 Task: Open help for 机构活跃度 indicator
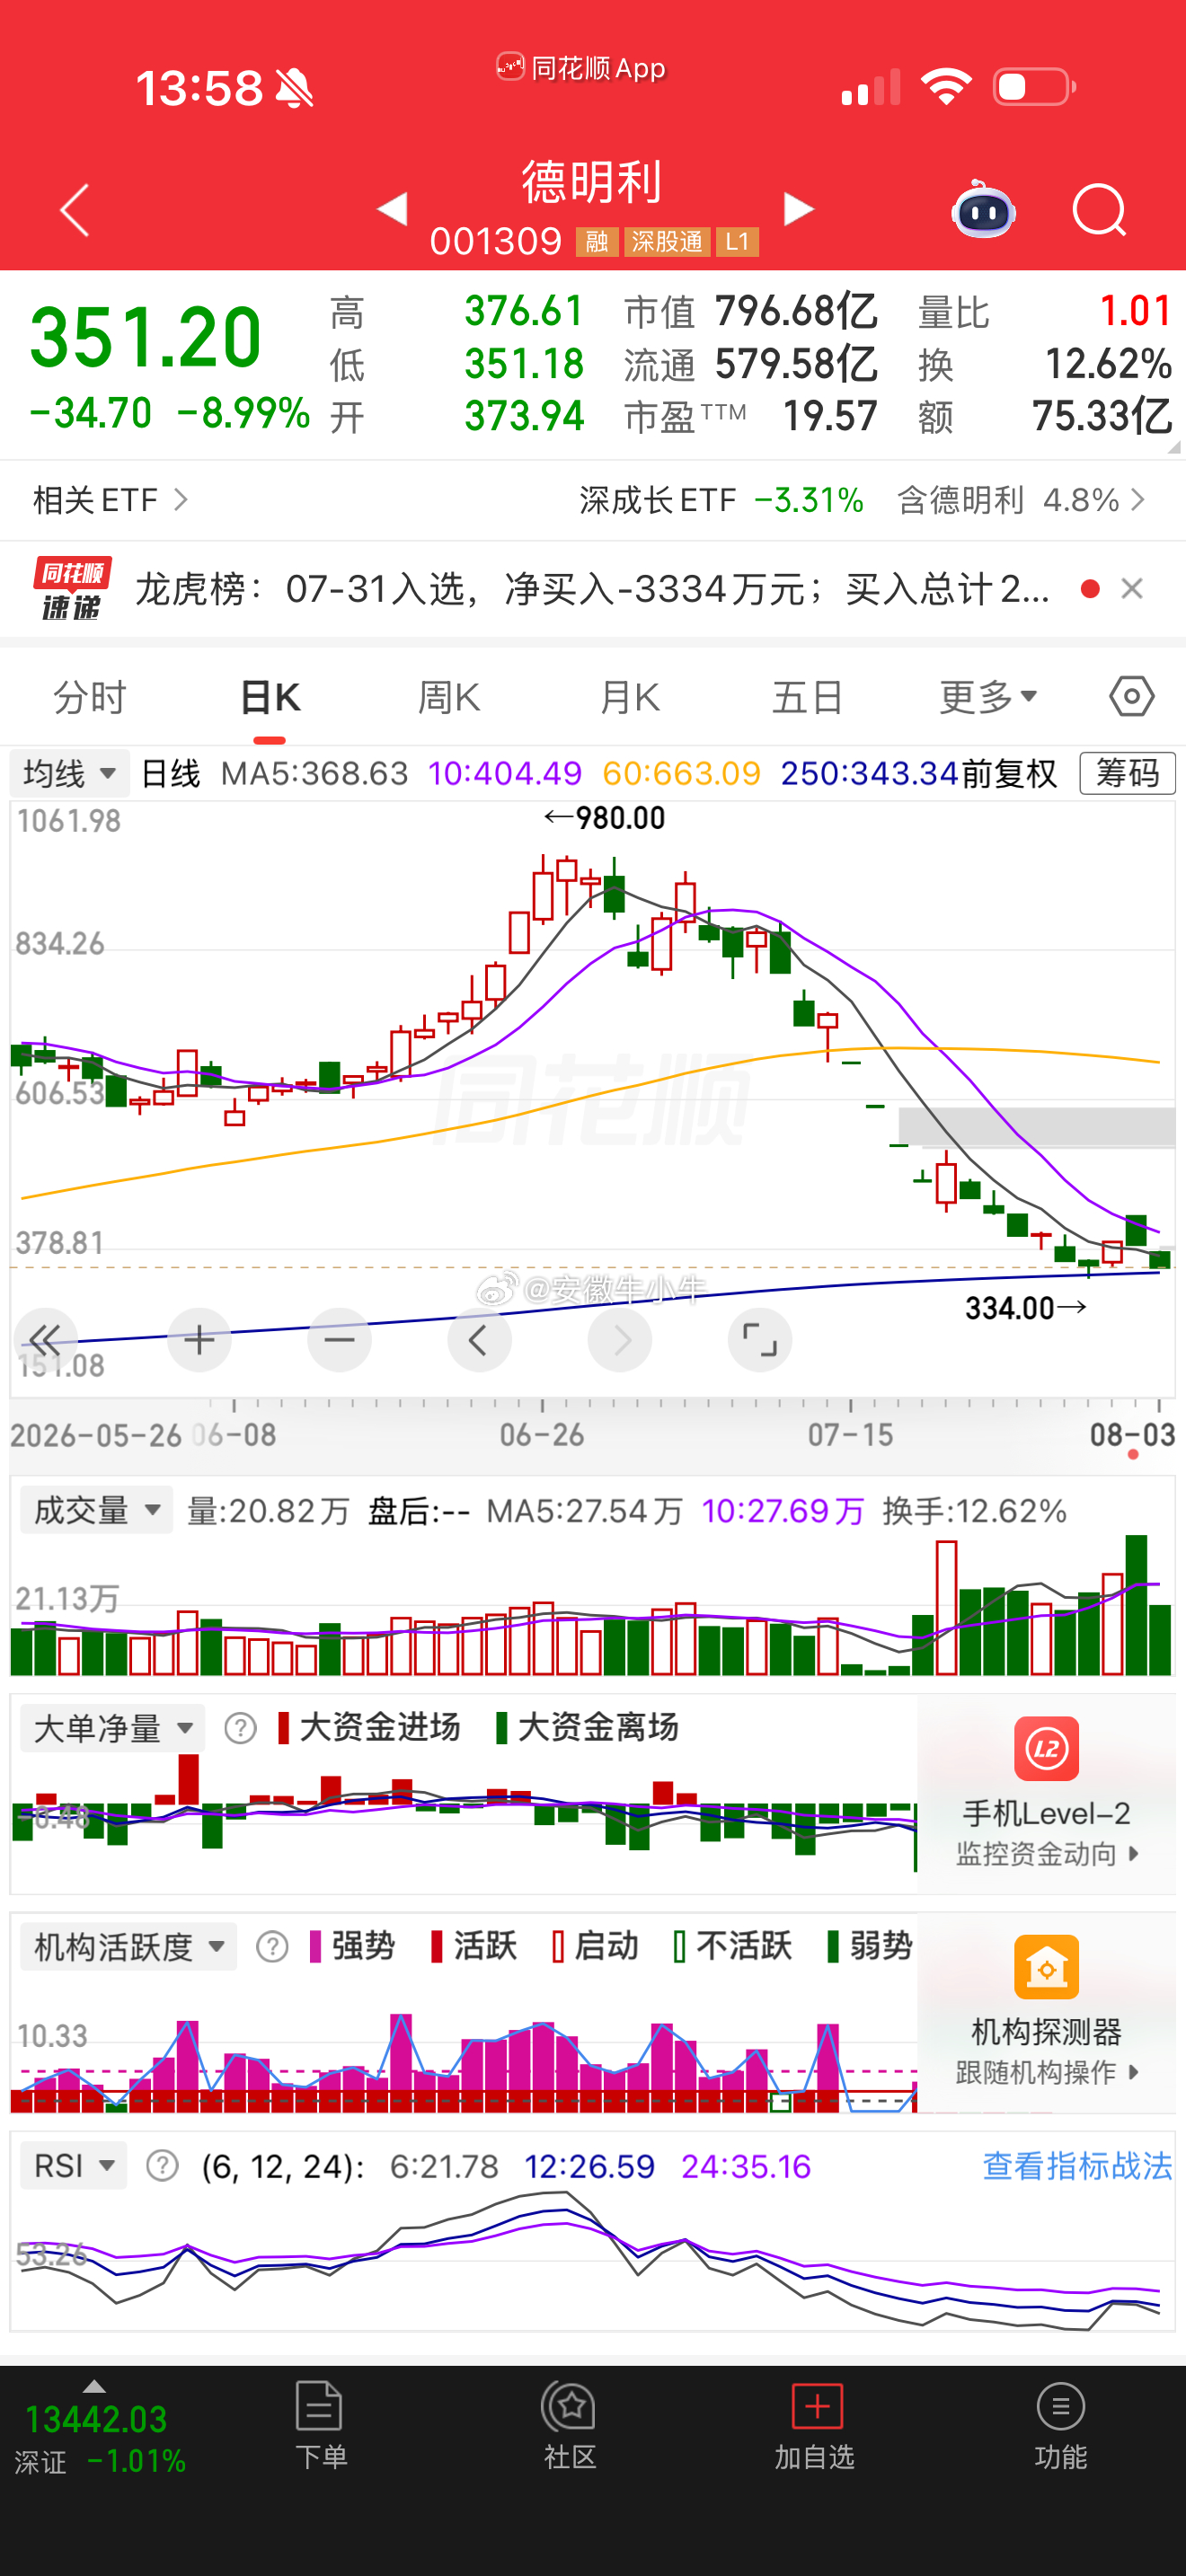(x=272, y=1946)
